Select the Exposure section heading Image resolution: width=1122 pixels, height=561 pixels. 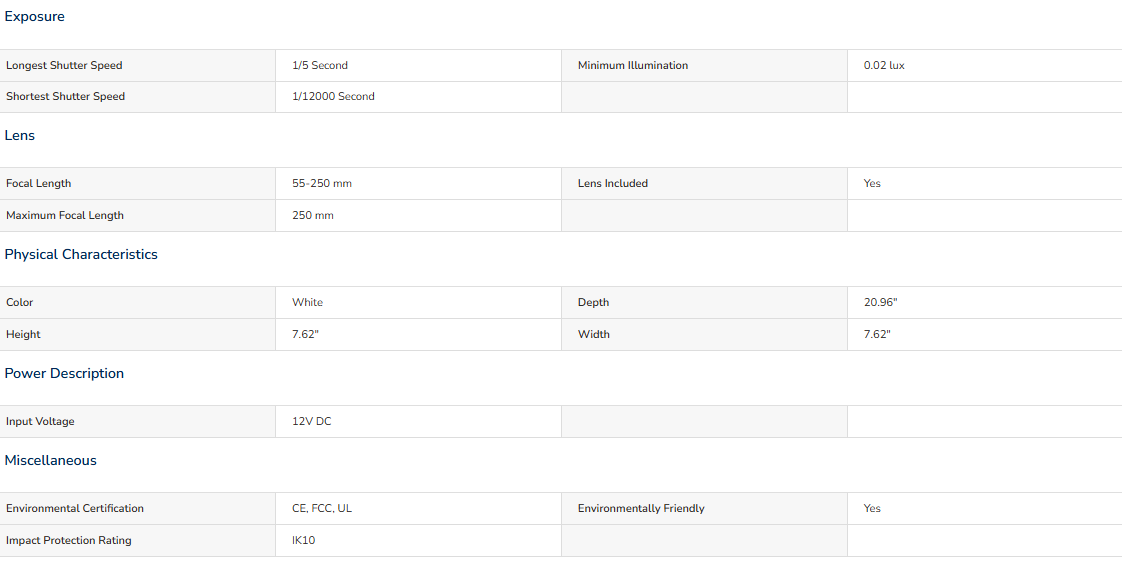coord(34,16)
